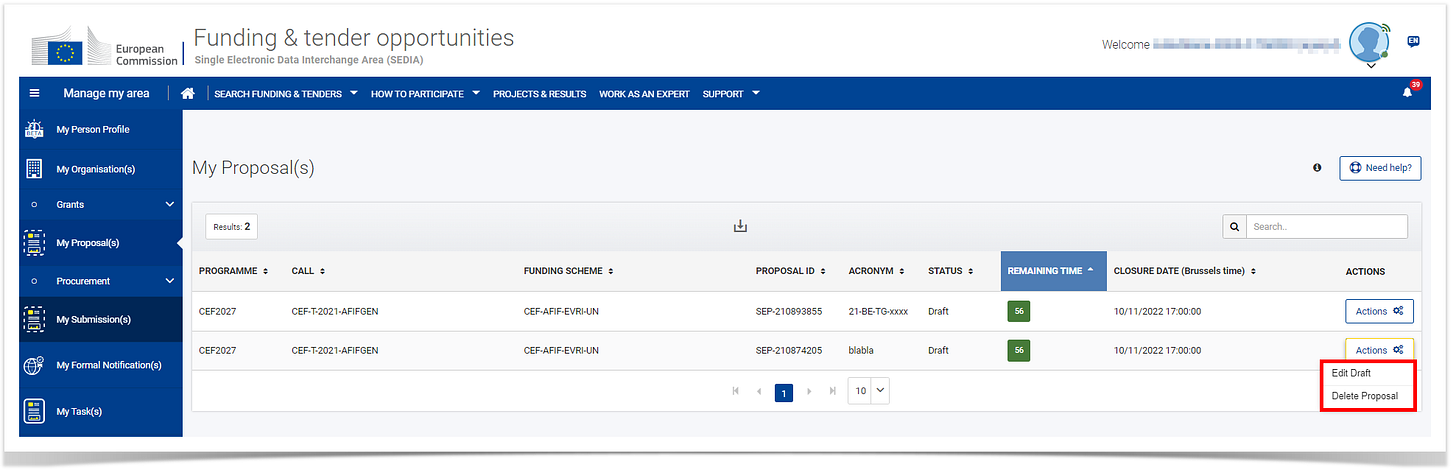Click the information icon near Need help
1456x473 pixels.
point(1317,168)
